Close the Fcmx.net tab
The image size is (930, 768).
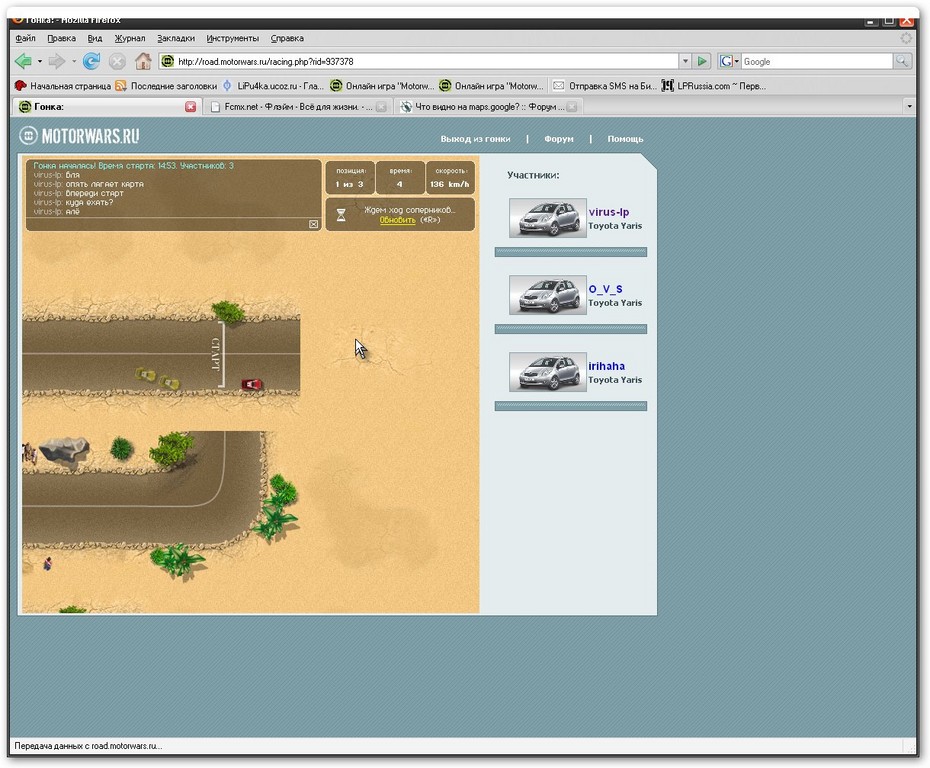381,107
